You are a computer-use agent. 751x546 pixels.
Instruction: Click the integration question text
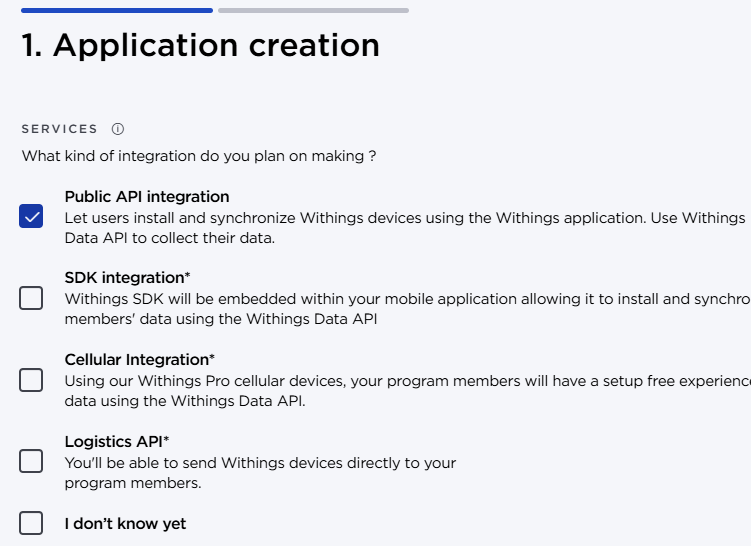[x=199, y=156]
